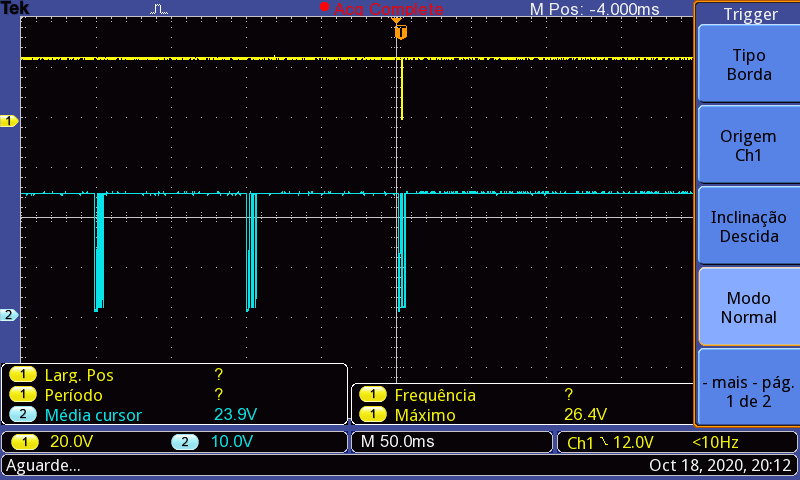800x480 pixels.
Task: Click the first cyan pulse burst on channel 2
Action: (99, 252)
